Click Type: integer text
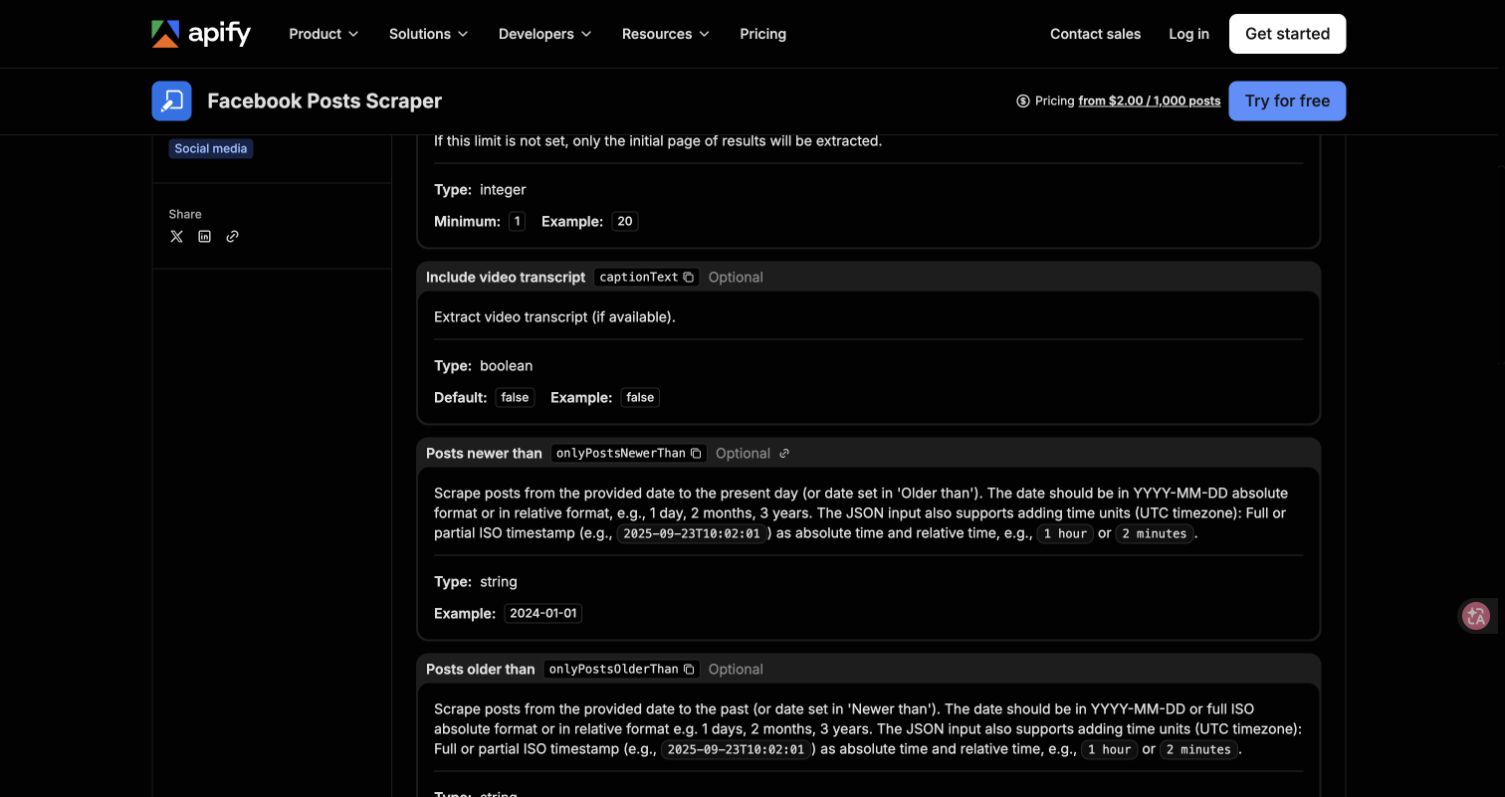 tap(480, 189)
